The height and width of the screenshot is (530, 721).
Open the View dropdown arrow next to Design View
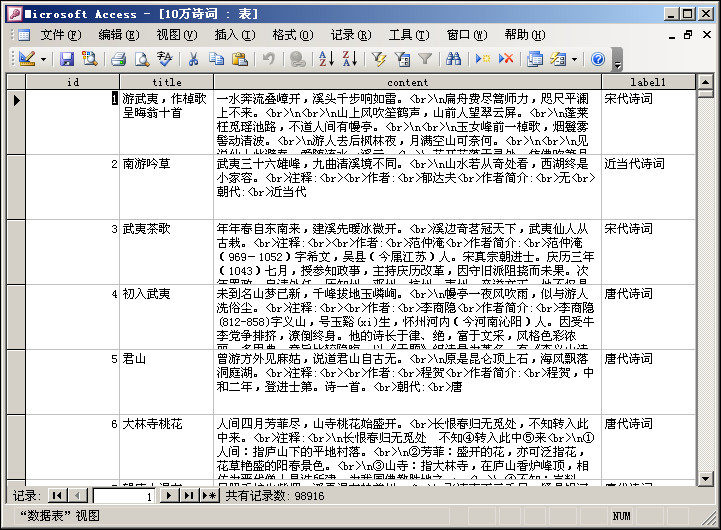44,59
